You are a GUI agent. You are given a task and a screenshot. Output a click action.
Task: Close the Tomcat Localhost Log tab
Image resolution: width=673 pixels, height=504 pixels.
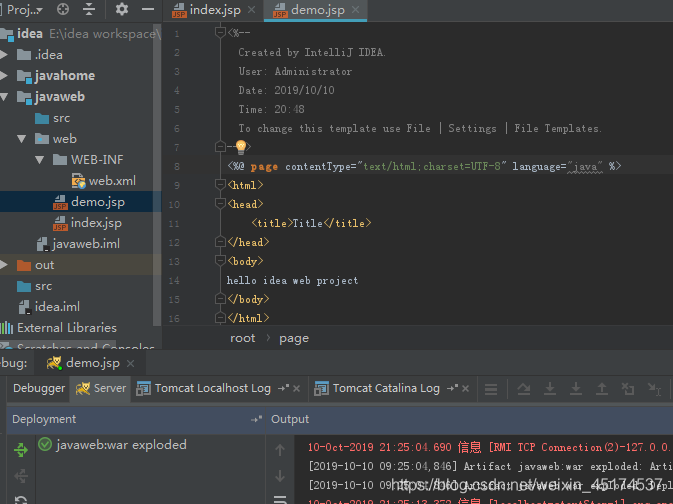[297, 389]
